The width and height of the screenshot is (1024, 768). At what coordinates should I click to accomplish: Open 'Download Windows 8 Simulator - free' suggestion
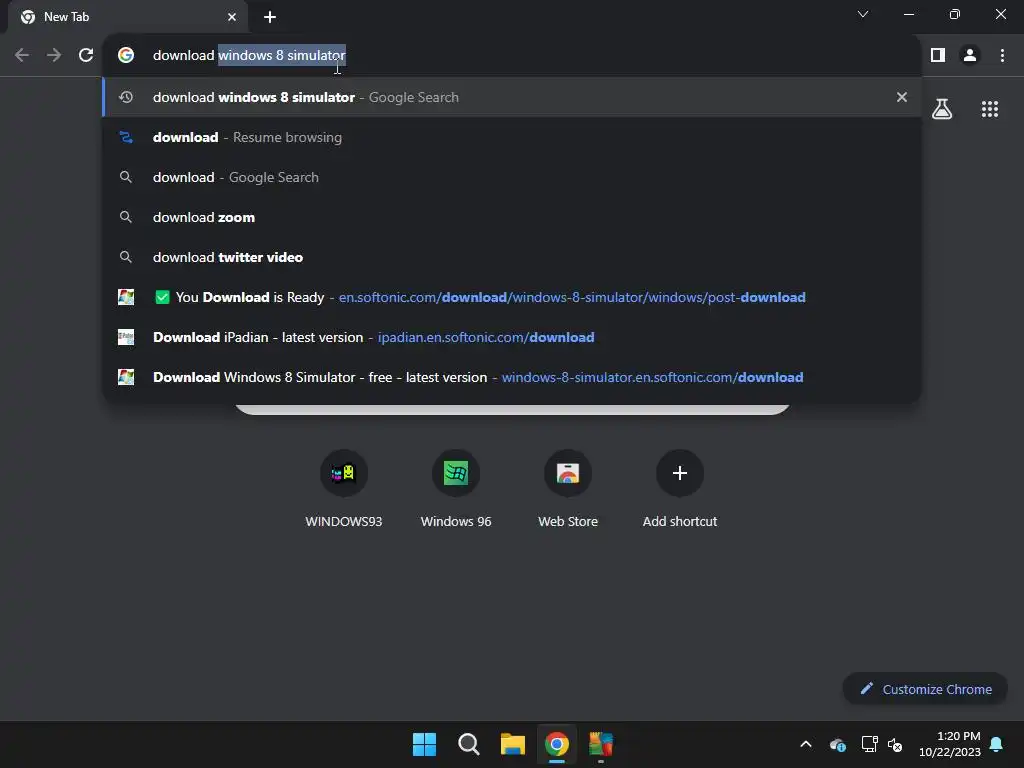[512, 377]
